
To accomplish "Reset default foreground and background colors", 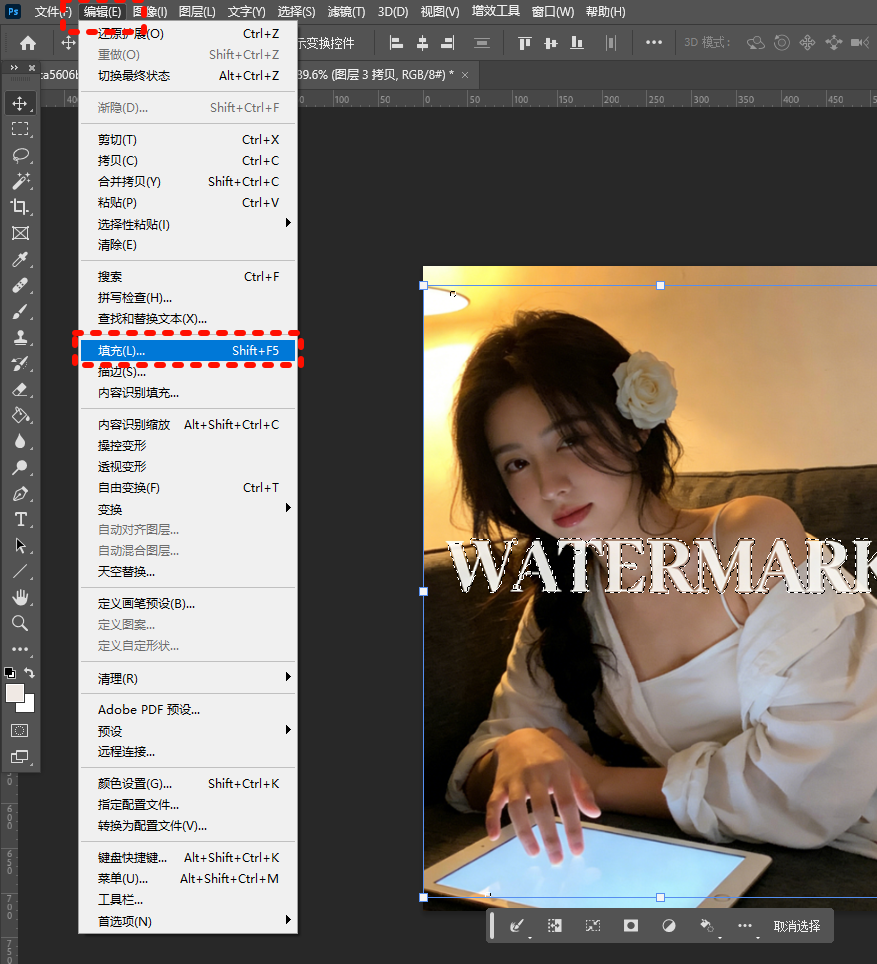I will (10, 673).
